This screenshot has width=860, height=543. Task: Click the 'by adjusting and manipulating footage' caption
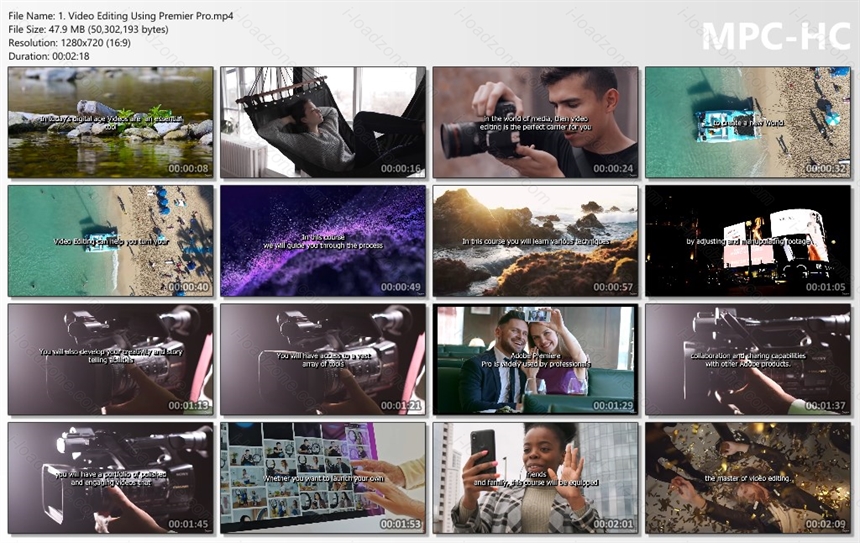click(748, 241)
